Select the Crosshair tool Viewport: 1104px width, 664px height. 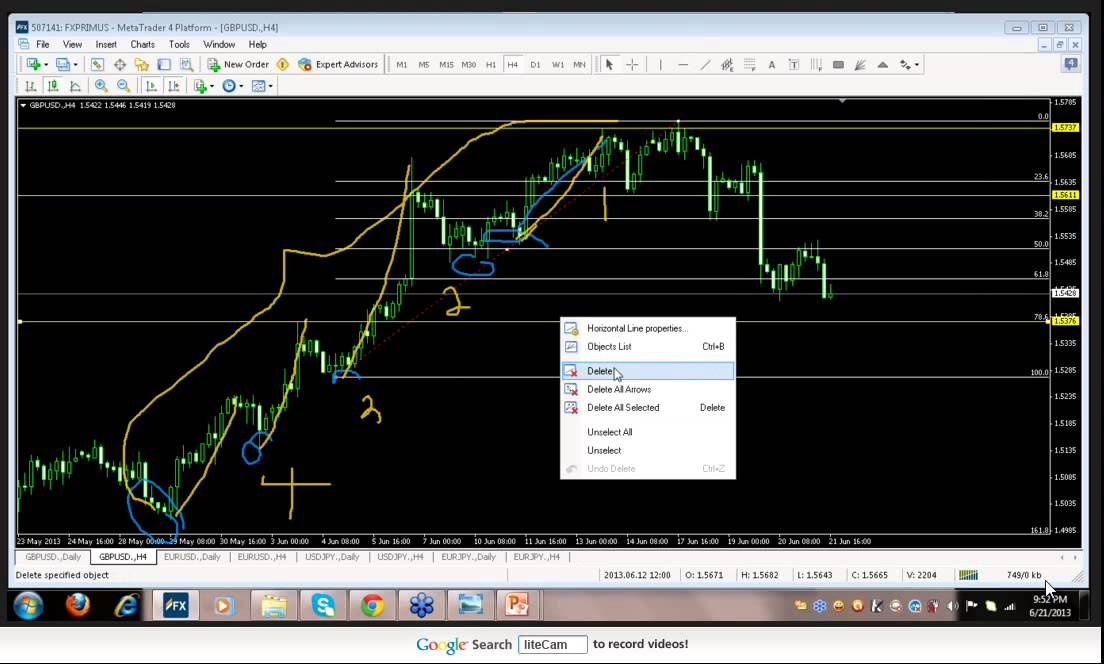point(632,64)
